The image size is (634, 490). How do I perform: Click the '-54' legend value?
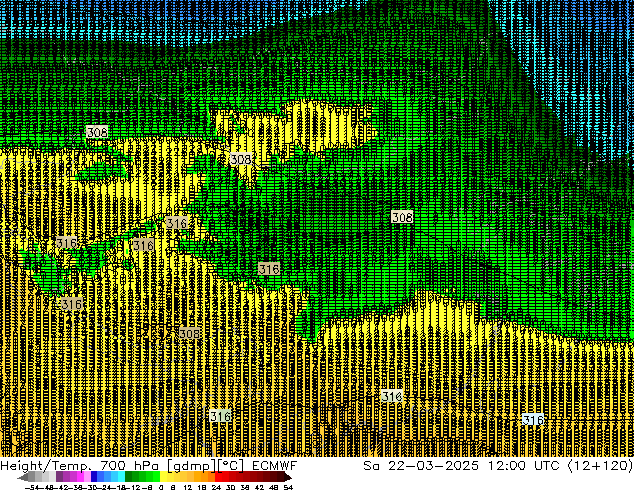(x=32, y=487)
